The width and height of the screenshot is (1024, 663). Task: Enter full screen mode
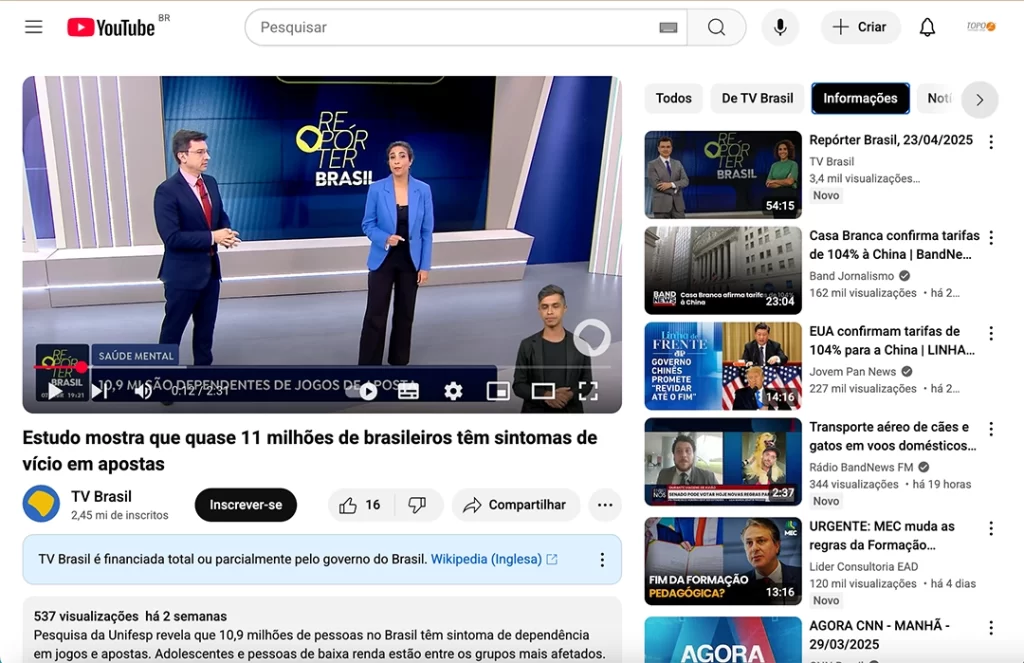[x=588, y=391]
